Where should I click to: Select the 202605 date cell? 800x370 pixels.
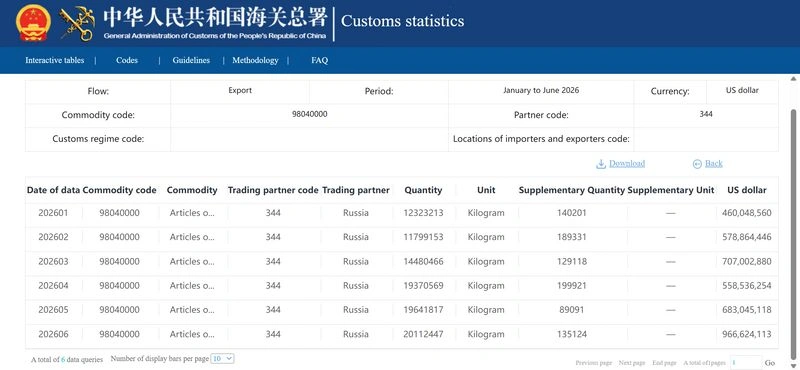click(53, 310)
